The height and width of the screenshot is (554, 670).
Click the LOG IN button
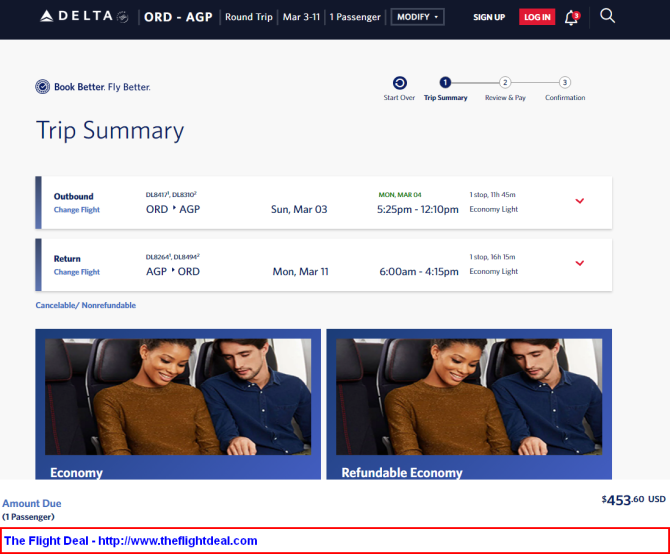pyautogui.click(x=537, y=17)
